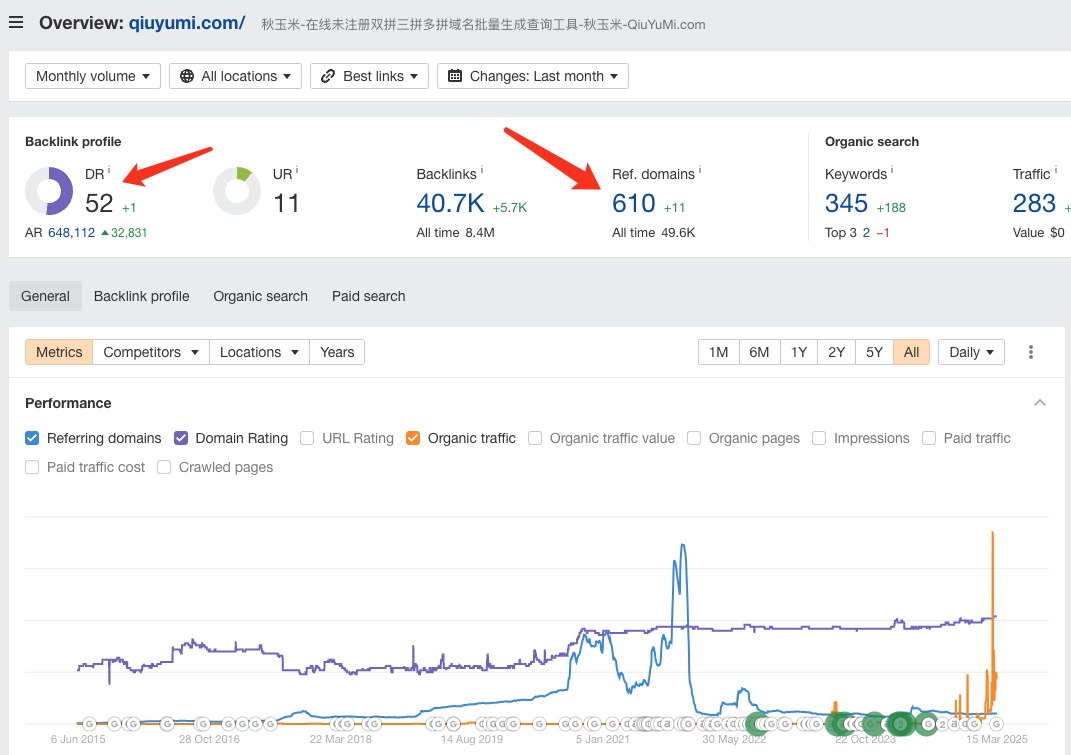Open the Best links dropdown
Viewport: 1071px width, 755px height.
point(370,76)
